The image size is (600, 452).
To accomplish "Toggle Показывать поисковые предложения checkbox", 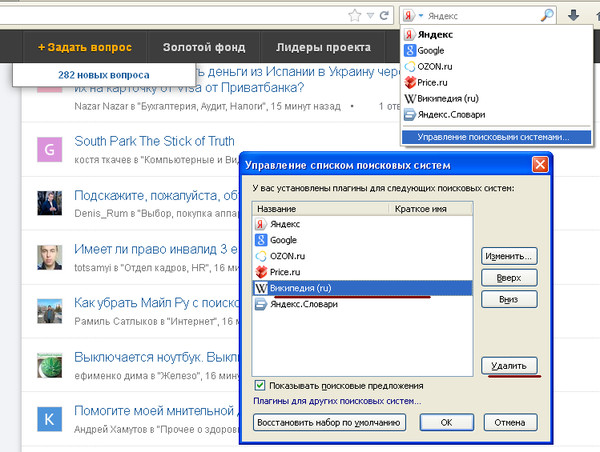I will [260, 385].
